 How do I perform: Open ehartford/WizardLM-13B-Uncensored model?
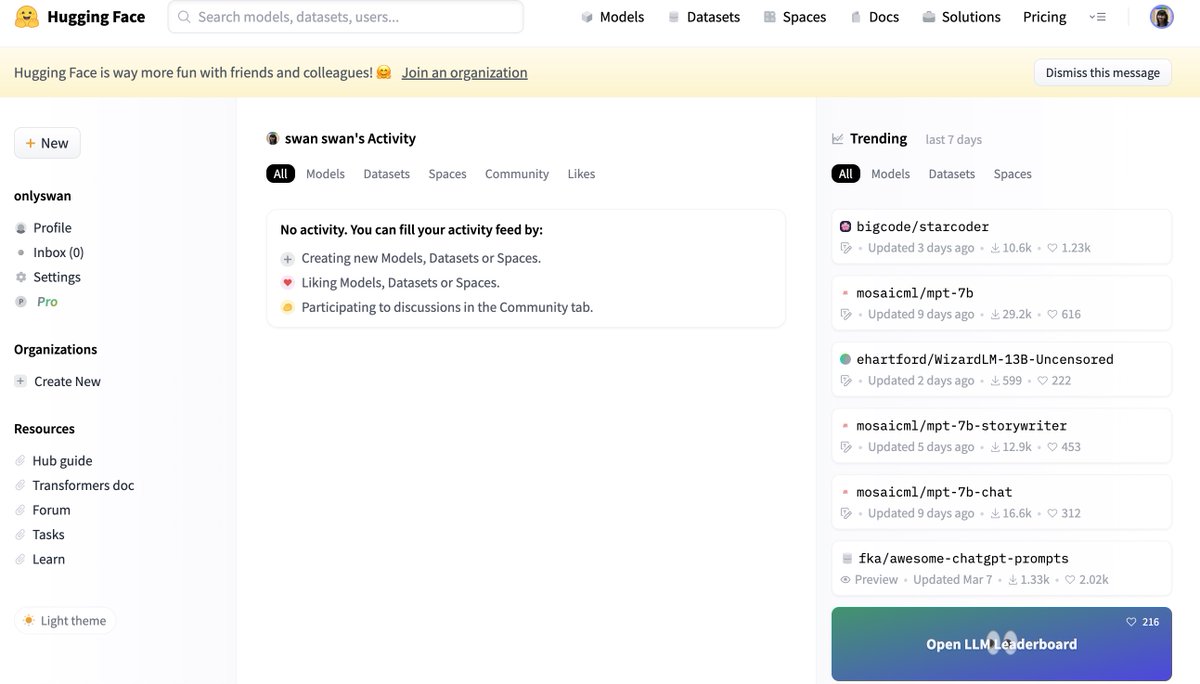pos(1001,369)
